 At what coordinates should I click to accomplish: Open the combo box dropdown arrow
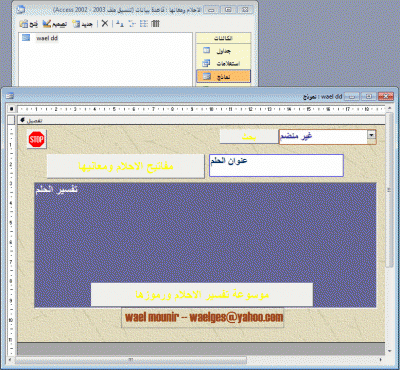[x=371, y=135]
